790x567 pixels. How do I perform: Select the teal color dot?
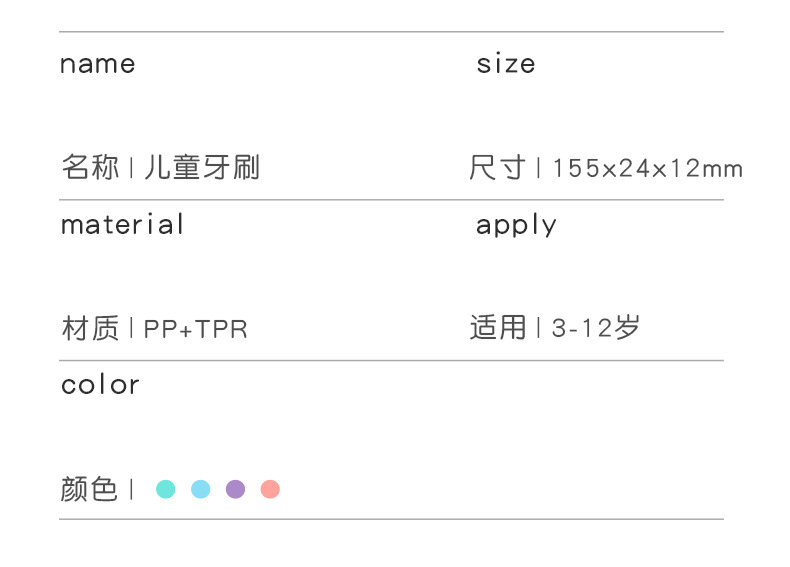point(166,489)
